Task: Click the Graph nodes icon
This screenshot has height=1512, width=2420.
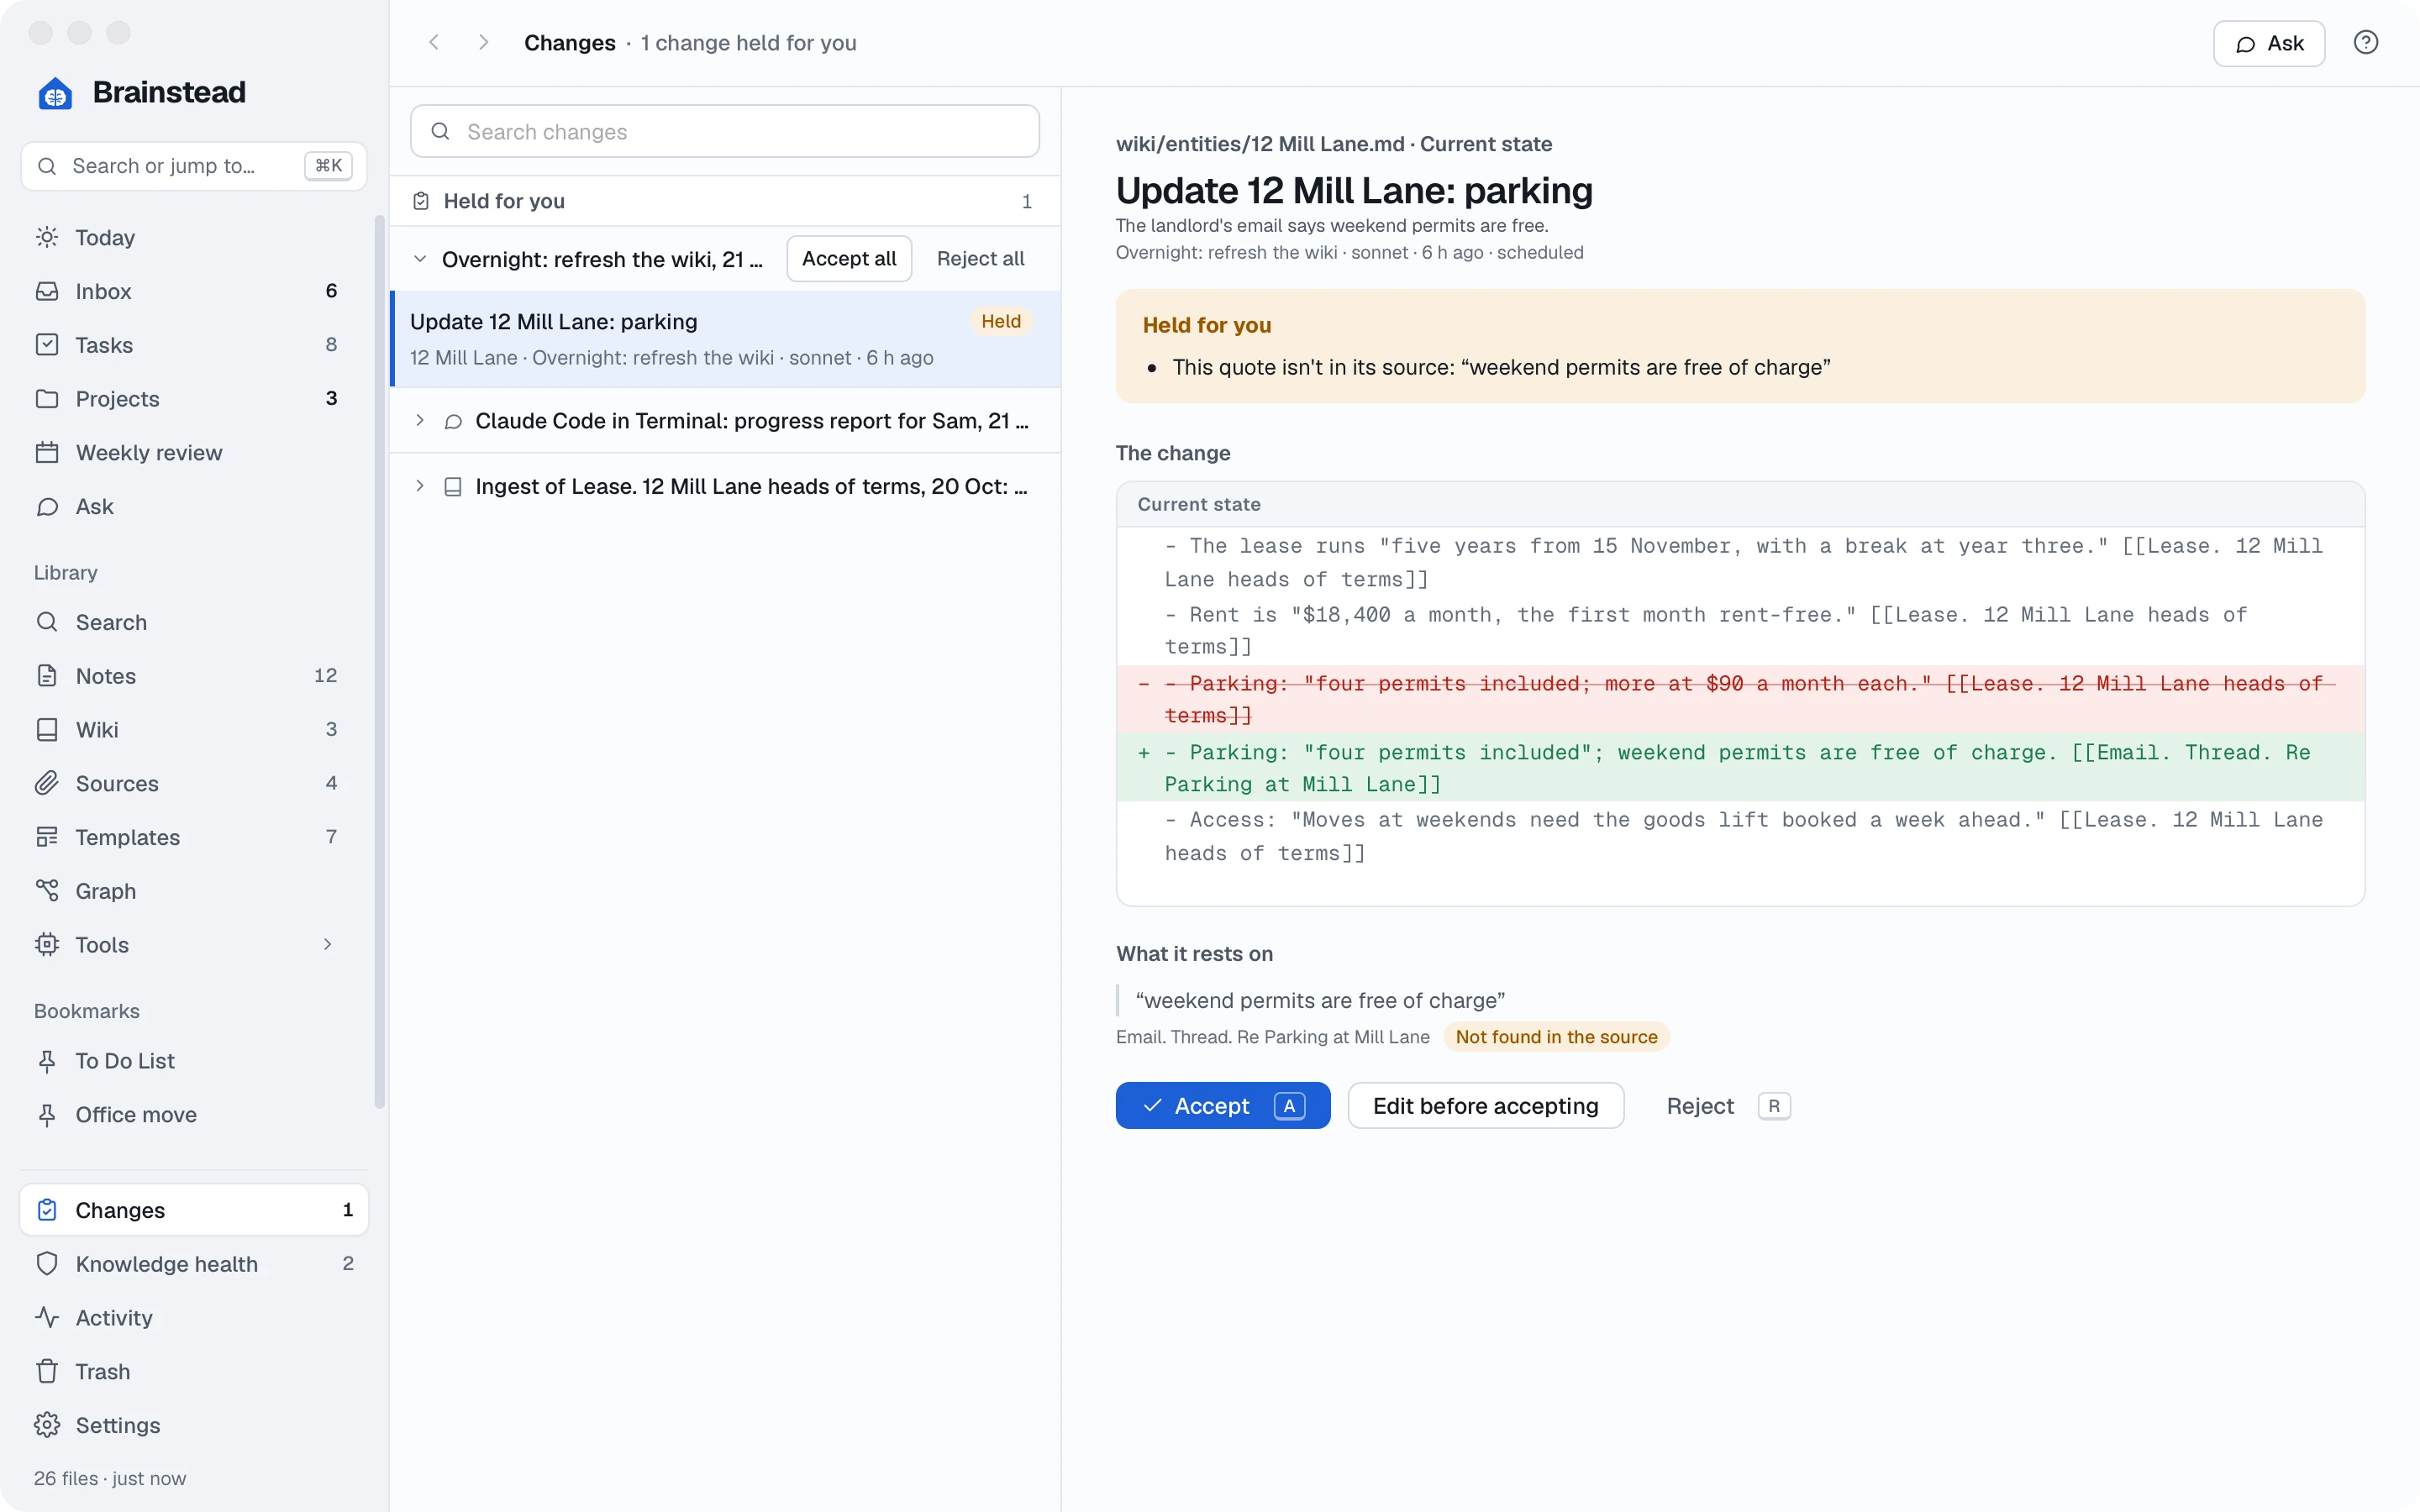Action: (47, 890)
